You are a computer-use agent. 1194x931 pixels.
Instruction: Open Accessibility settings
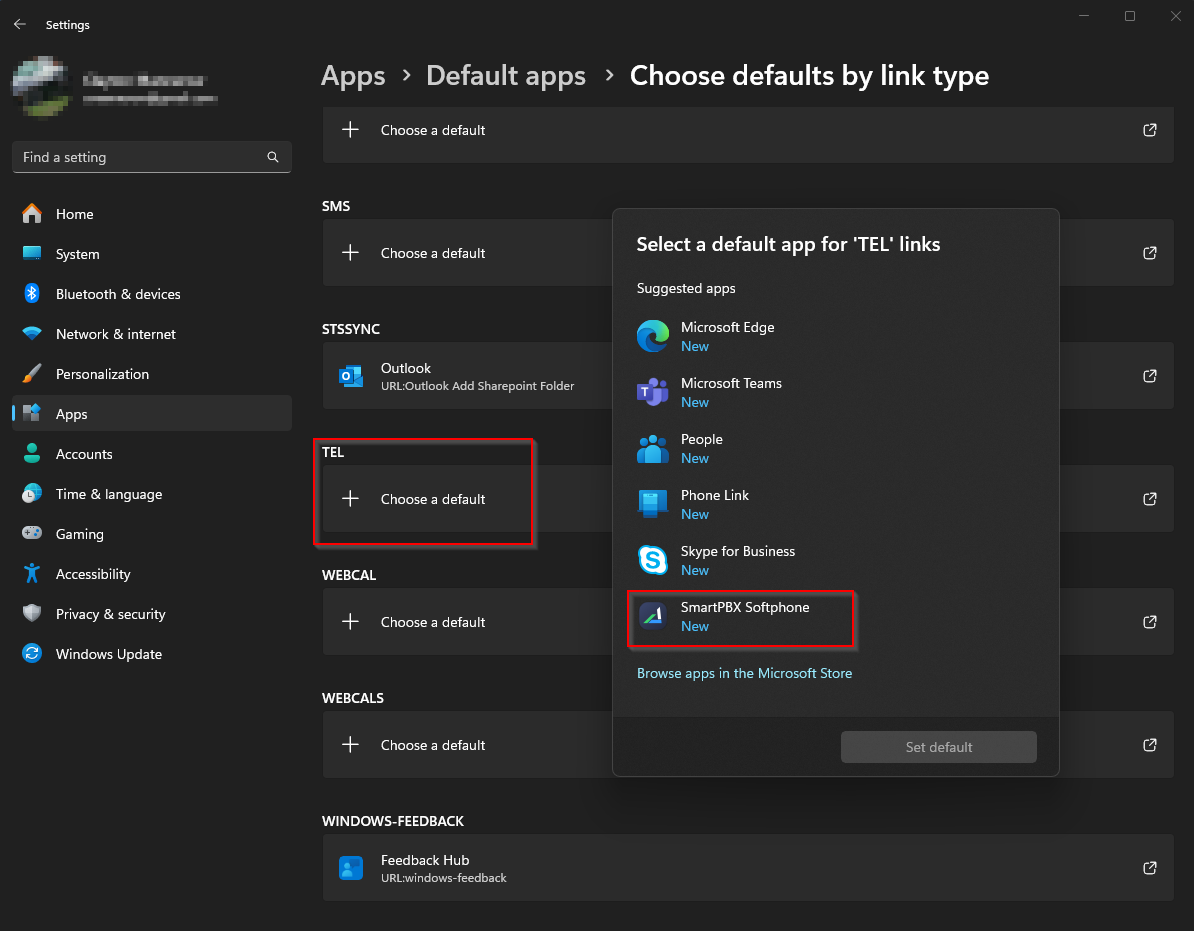click(x=152, y=574)
